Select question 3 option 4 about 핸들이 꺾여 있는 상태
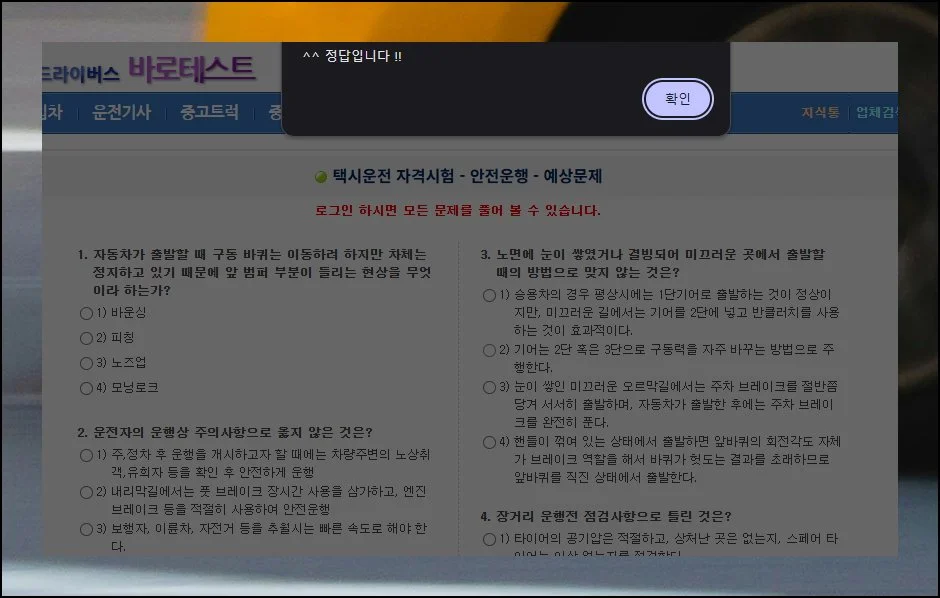The image size is (940, 598). click(489, 442)
